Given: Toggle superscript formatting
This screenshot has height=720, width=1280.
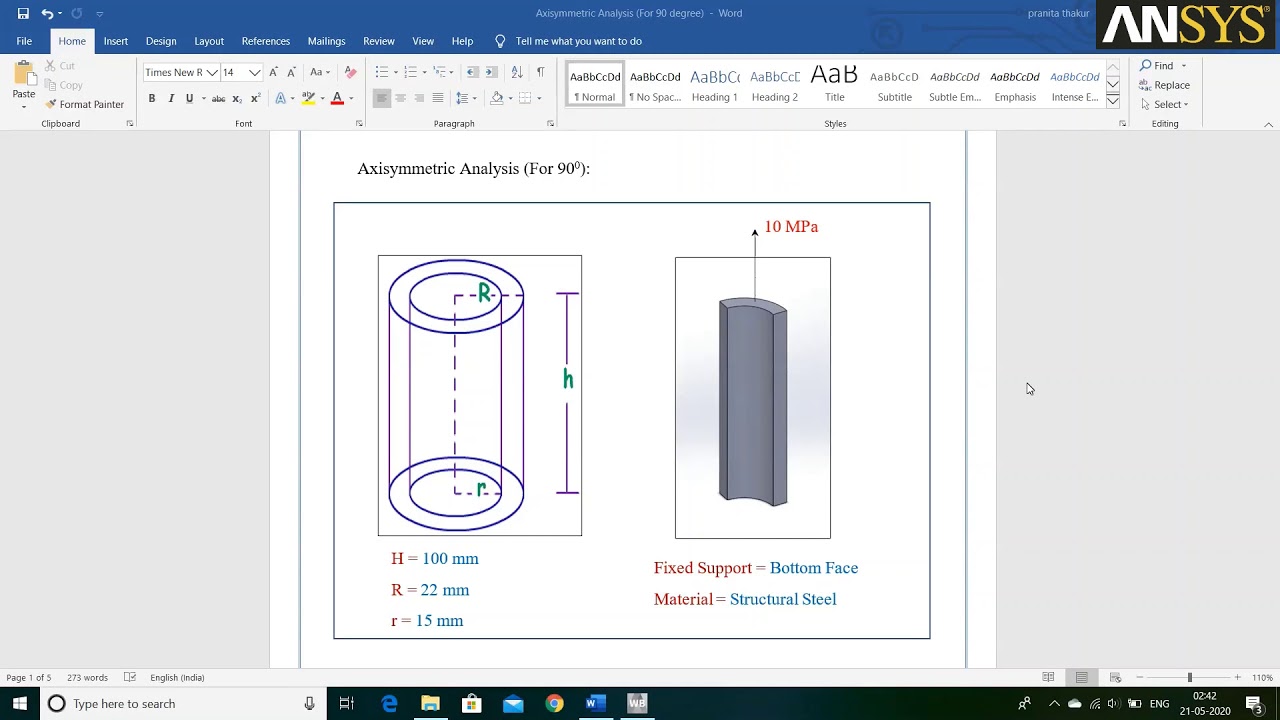Looking at the screenshot, I should pyautogui.click(x=255, y=98).
